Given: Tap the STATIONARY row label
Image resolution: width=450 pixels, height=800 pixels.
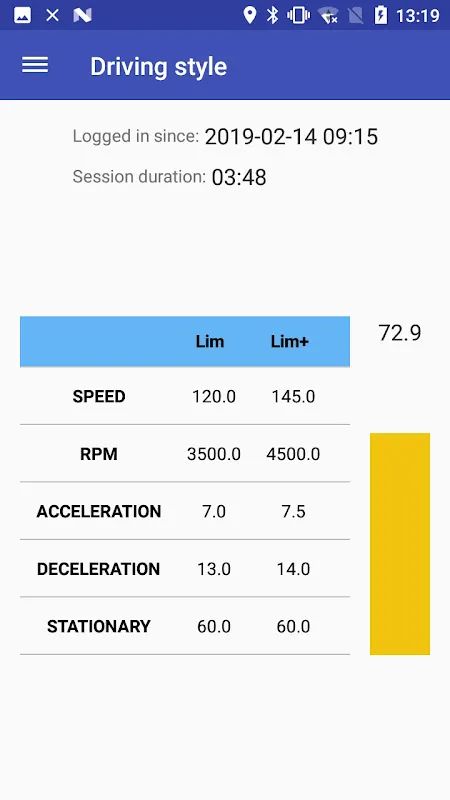Looking at the screenshot, I should click(99, 626).
